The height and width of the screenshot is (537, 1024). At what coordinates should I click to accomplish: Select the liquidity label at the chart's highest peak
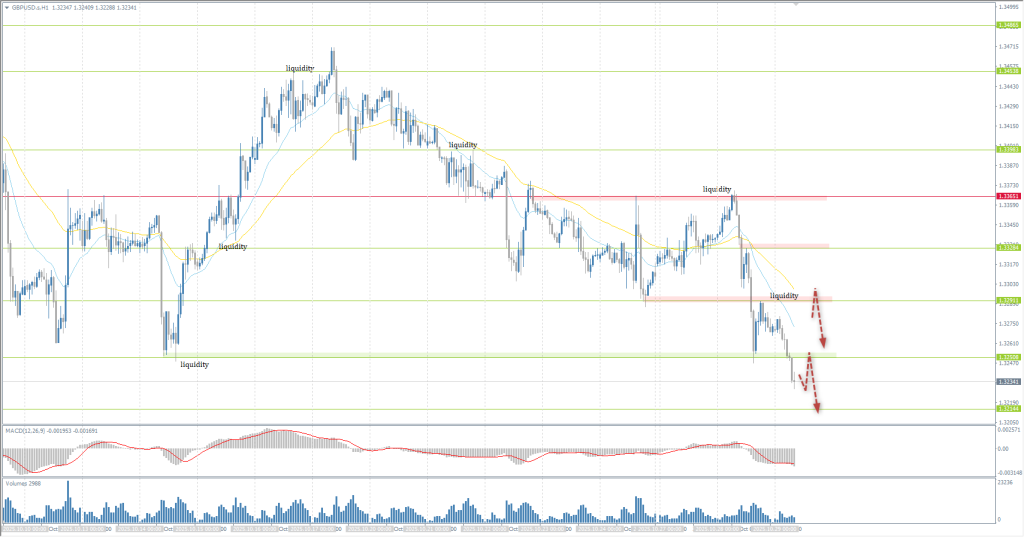click(300, 68)
